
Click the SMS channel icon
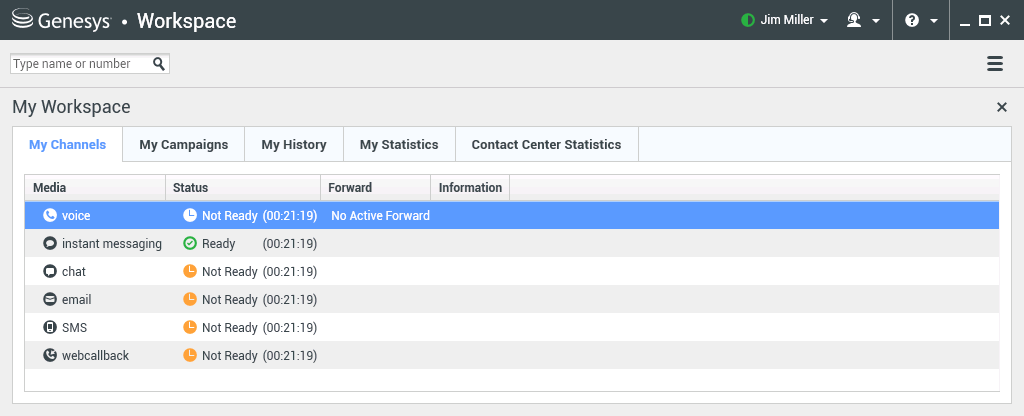pyautogui.click(x=50, y=327)
